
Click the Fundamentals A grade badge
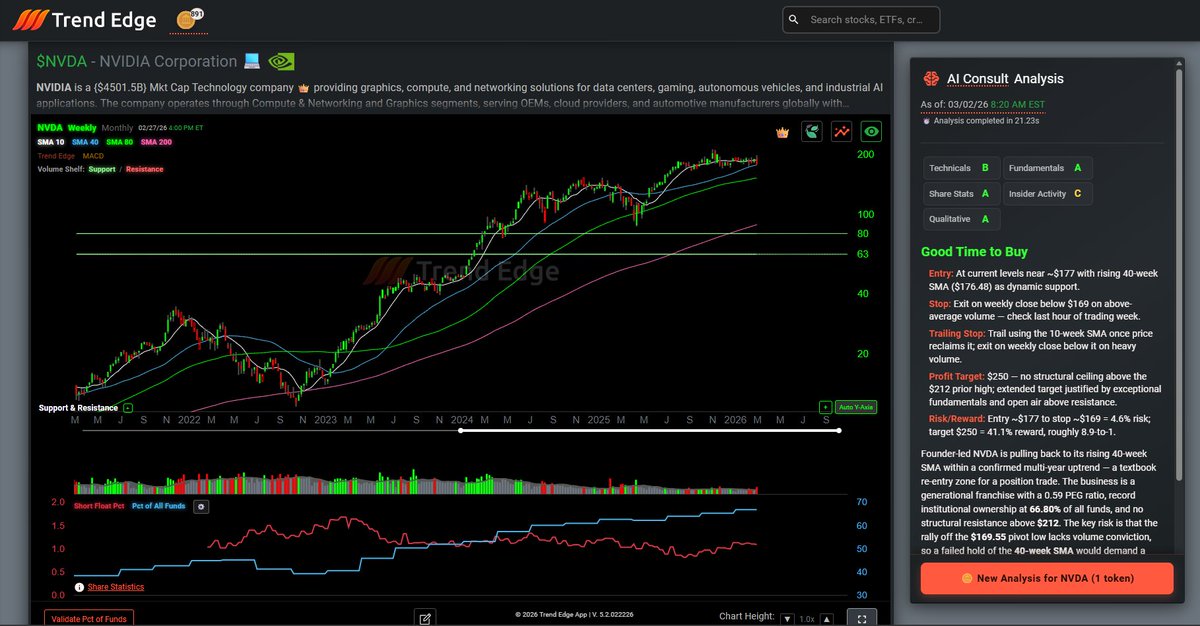pyautogui.click(x=1047, y=168)
